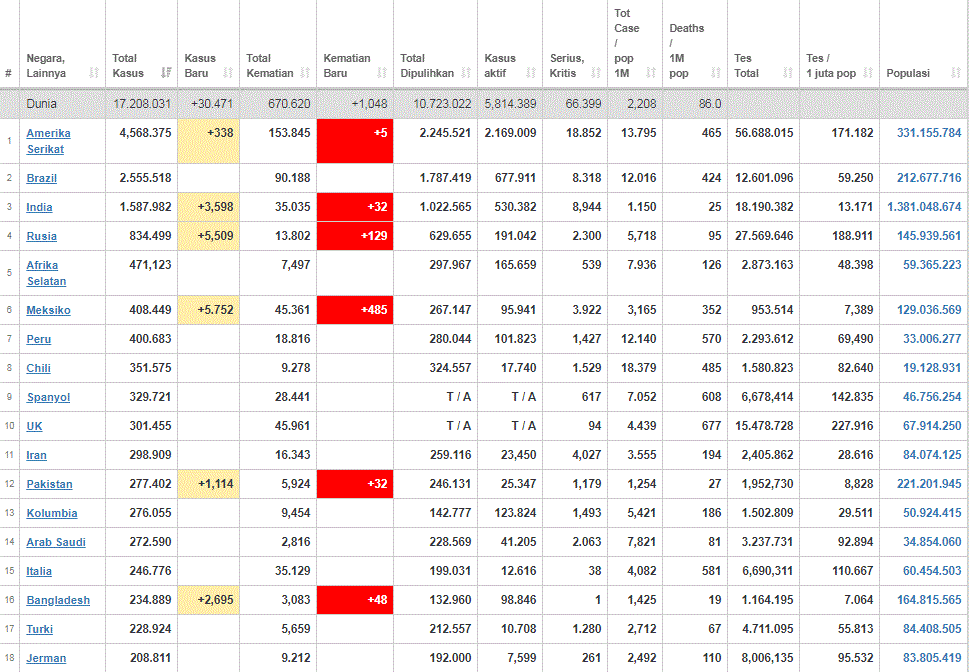Sort by Populasi arrows icon

[x=956, y=73]
